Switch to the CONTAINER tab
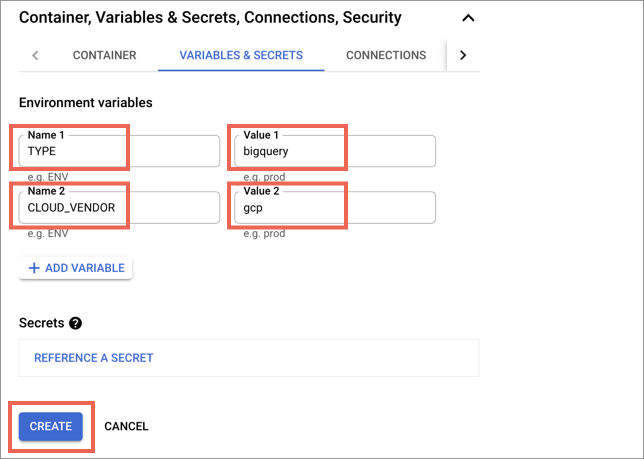This screenshot has height=459, width=644. click(104, 55)
